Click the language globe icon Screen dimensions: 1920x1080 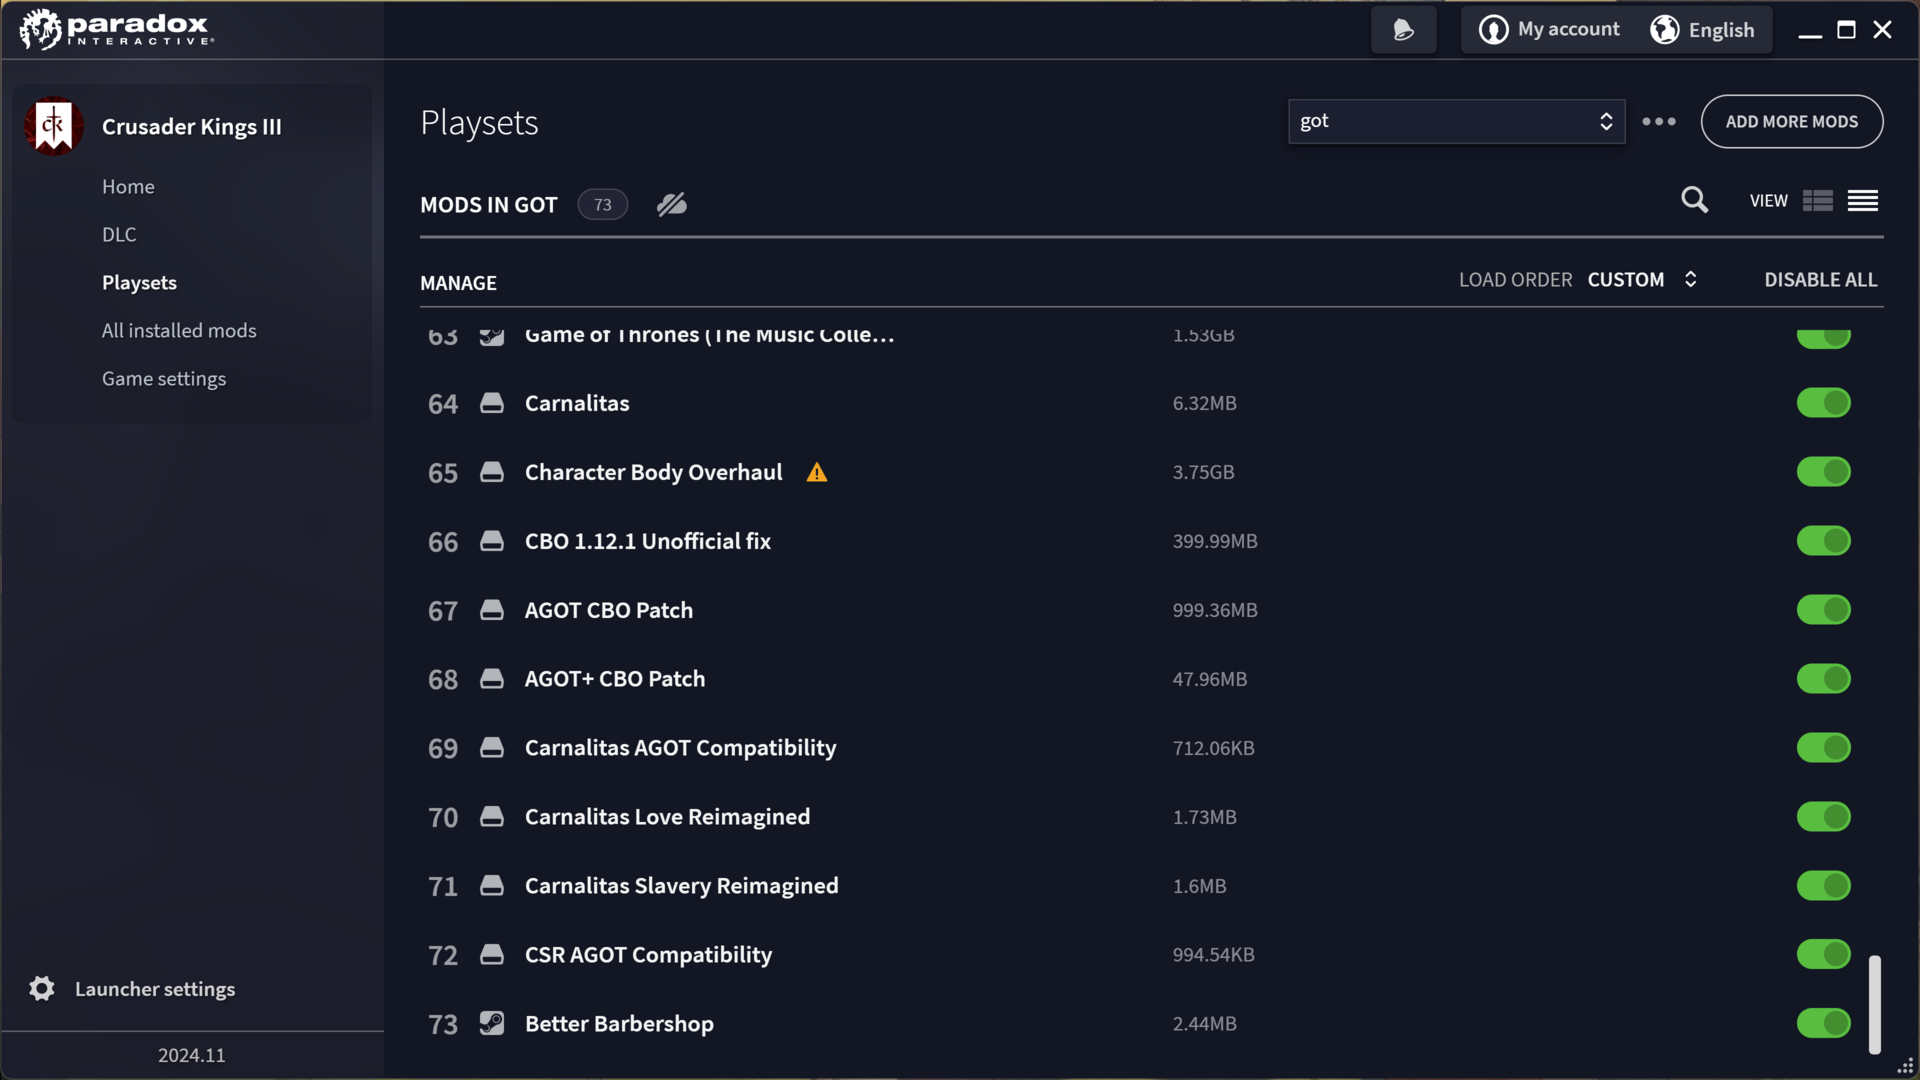1664,30
